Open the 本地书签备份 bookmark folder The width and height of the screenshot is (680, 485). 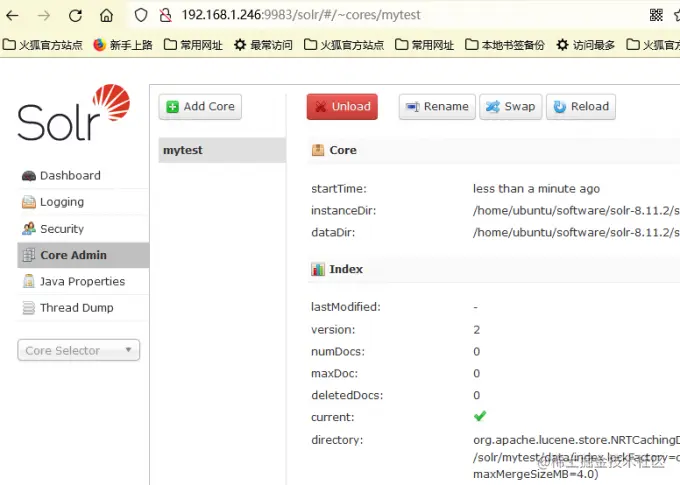tap(505, 45)
